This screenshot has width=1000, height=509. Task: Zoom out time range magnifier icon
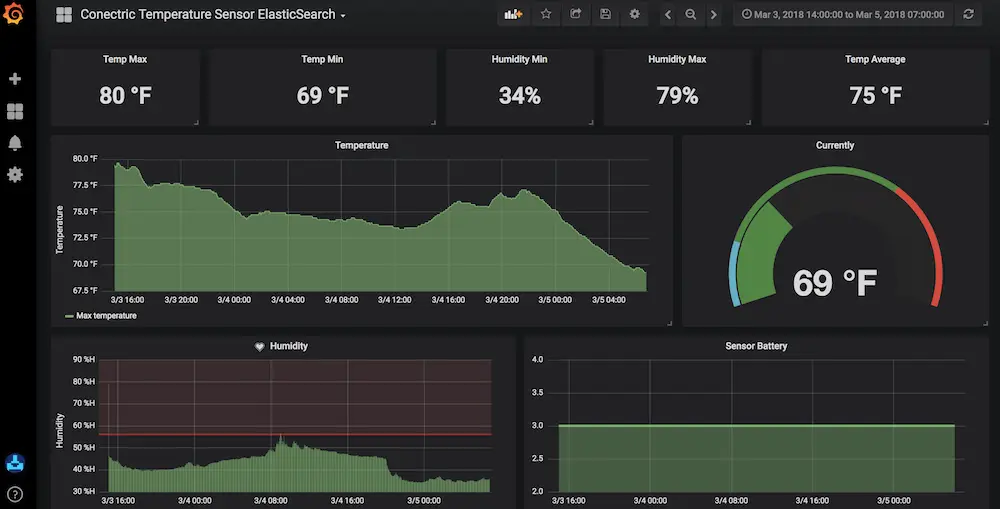click(x=691, y=14)
